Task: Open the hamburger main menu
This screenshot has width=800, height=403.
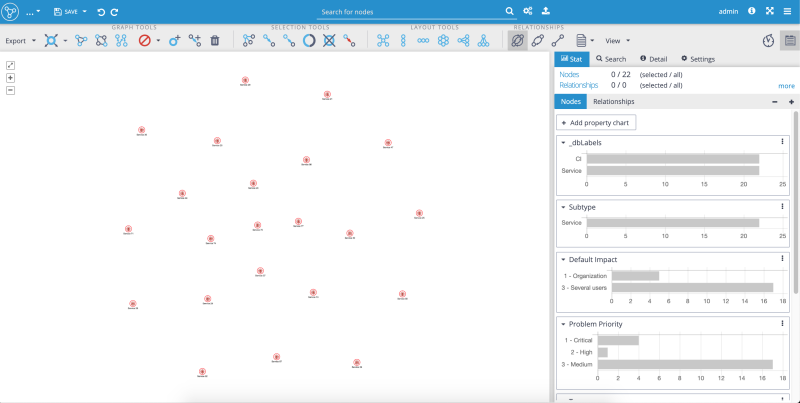Action: click(x=788, y=11)
